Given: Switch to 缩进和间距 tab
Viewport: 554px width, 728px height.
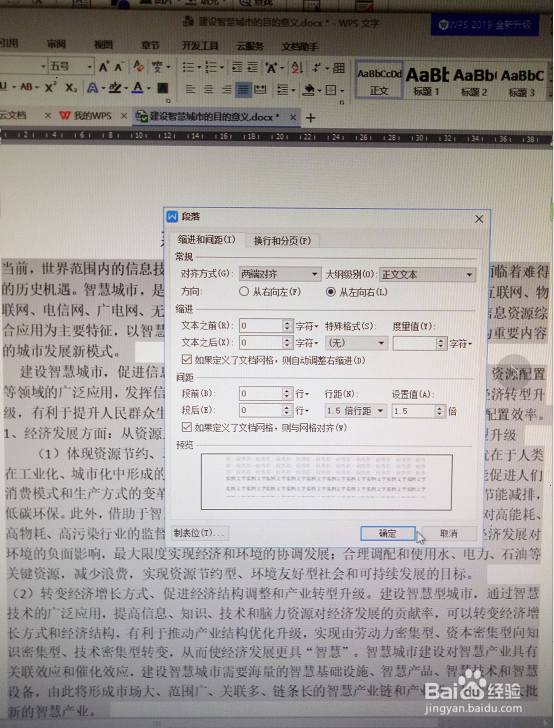Looking at the screenshot, I should [207, 240].
